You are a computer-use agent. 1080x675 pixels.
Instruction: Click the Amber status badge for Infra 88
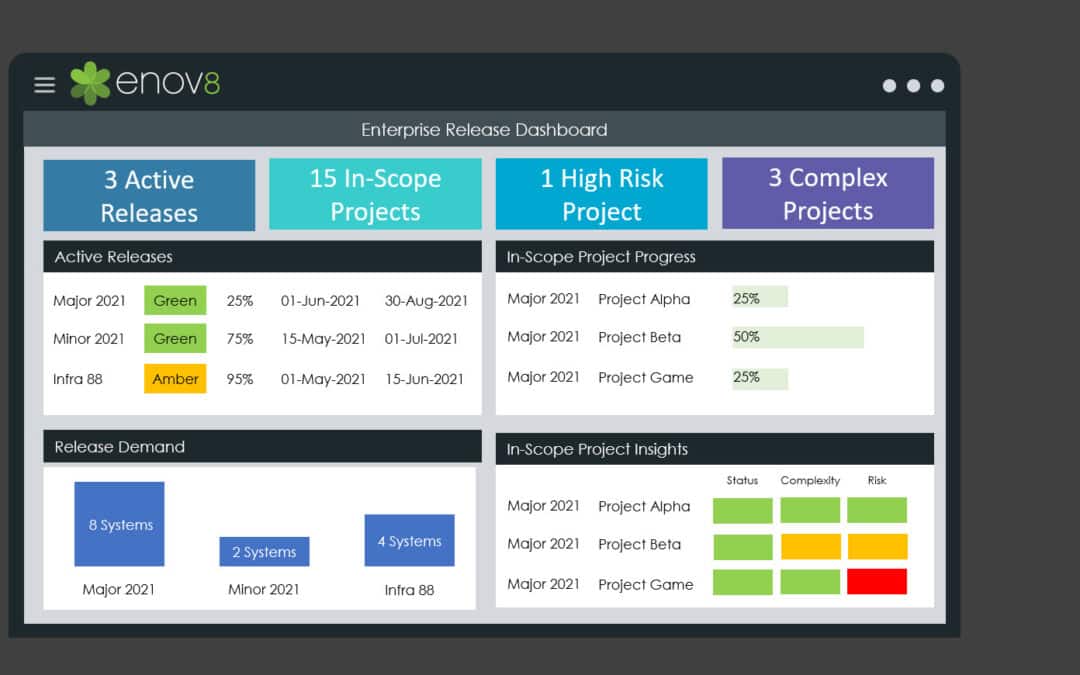pyautogui.click(x=175, y=379)
